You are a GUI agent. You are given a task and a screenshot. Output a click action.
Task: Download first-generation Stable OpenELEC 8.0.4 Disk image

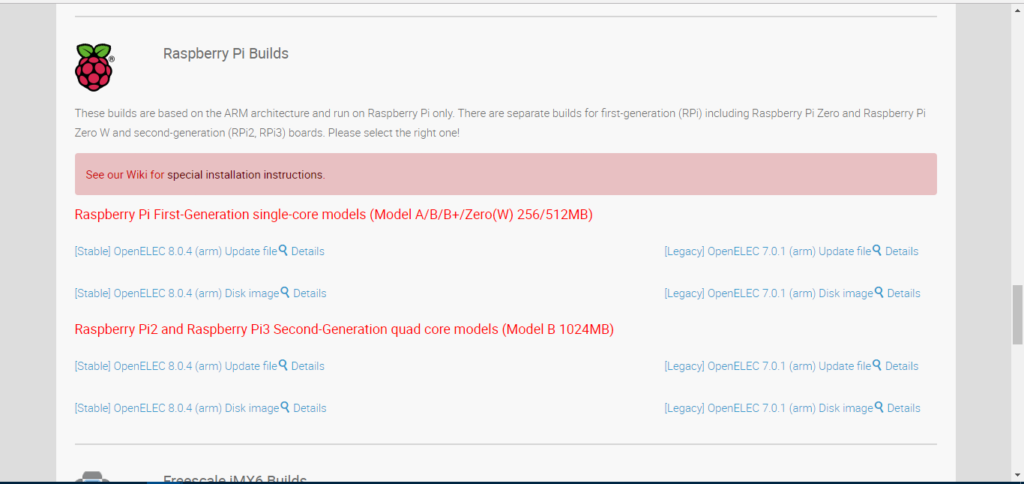[x=176, y=294]
